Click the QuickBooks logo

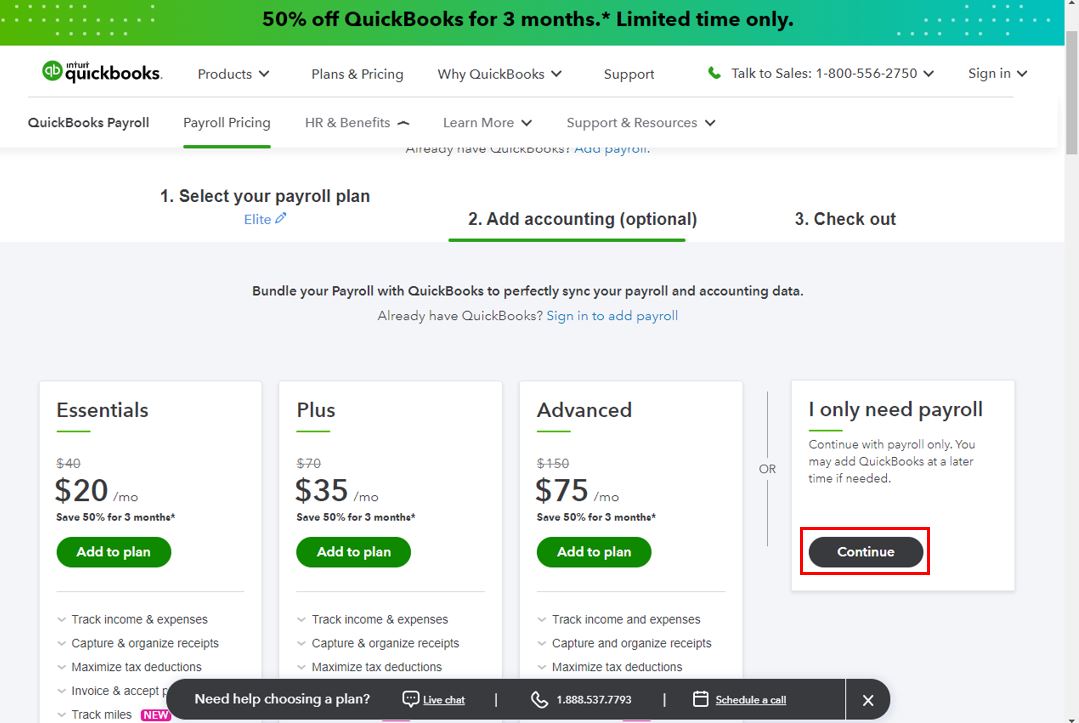pyautogui.click(x=102, y=72)
